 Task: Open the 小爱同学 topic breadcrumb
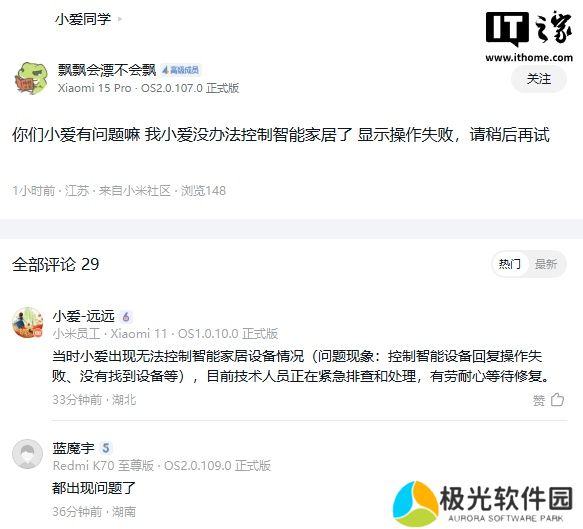83,19
